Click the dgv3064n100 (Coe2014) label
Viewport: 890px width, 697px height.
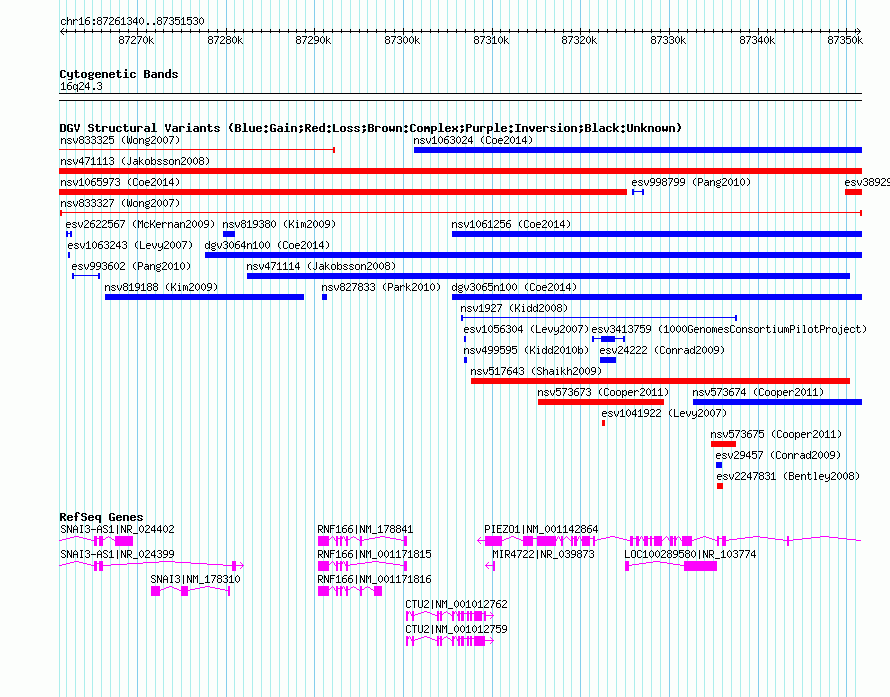(x=267, y=245)
